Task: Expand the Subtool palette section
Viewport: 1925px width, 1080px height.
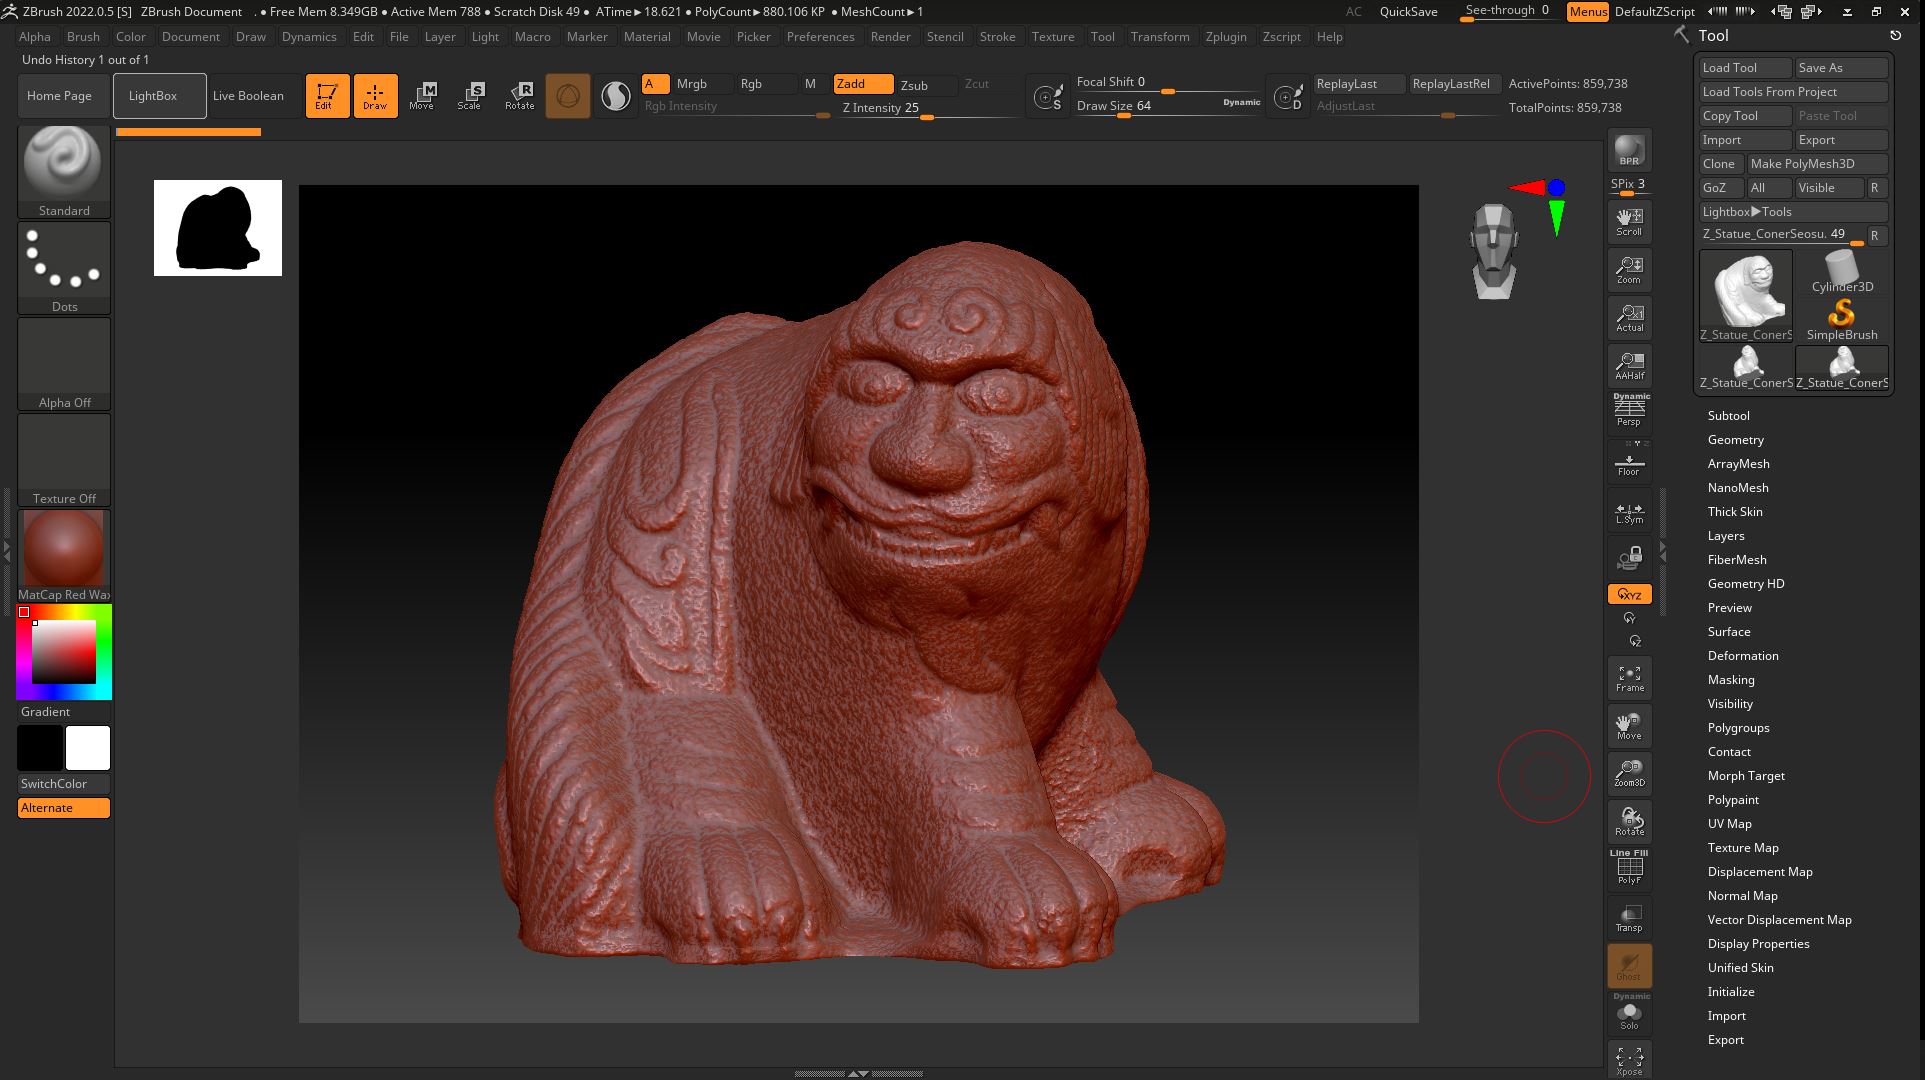Action: pyautogui.click(x=1728, y=416)
